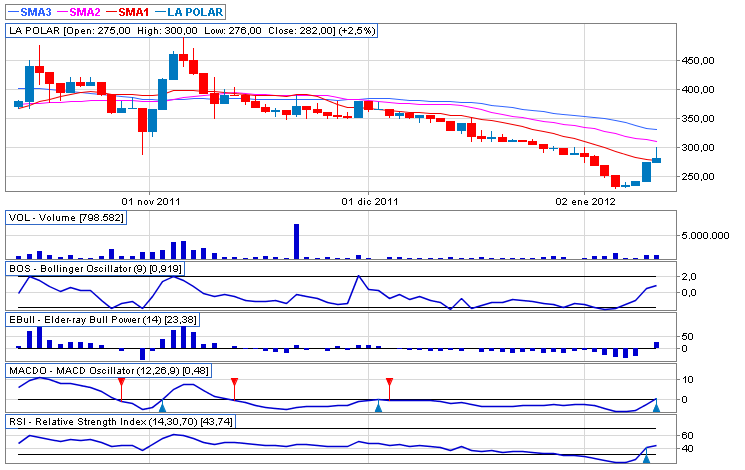Screen dimensions: 745x470
Task: Click the rightmost blue MACD buy marker
Action: click(x=656, y=405)
